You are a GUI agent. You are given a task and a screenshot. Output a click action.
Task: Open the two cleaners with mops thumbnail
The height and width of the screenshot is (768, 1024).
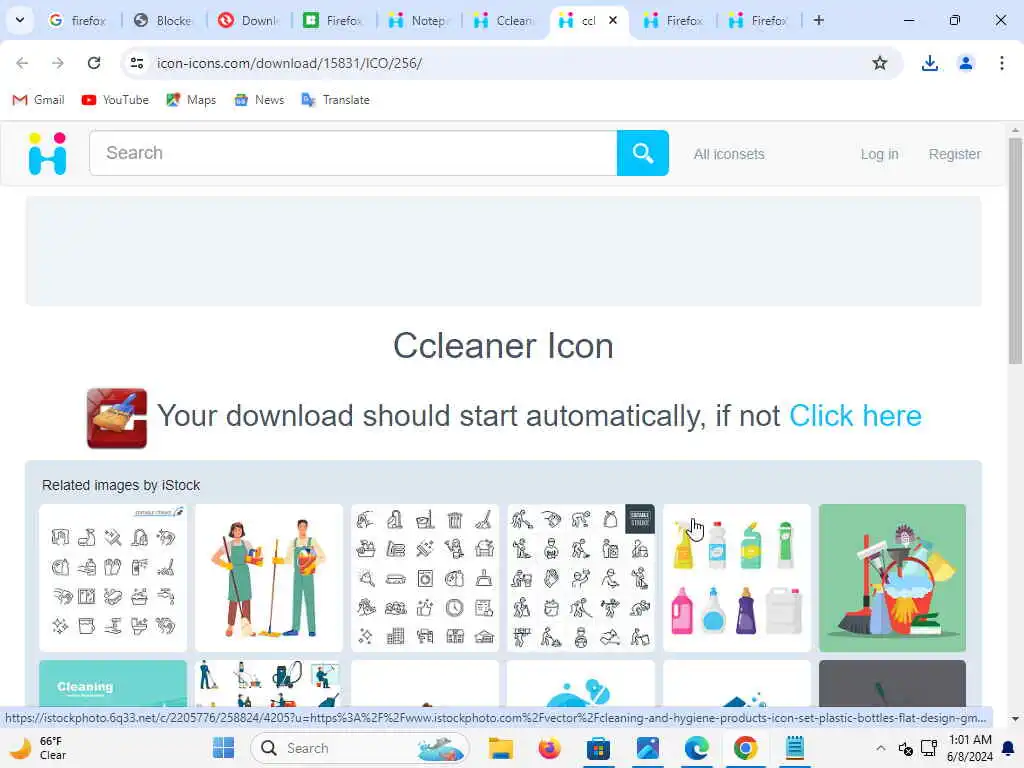[x=268, y=577]
